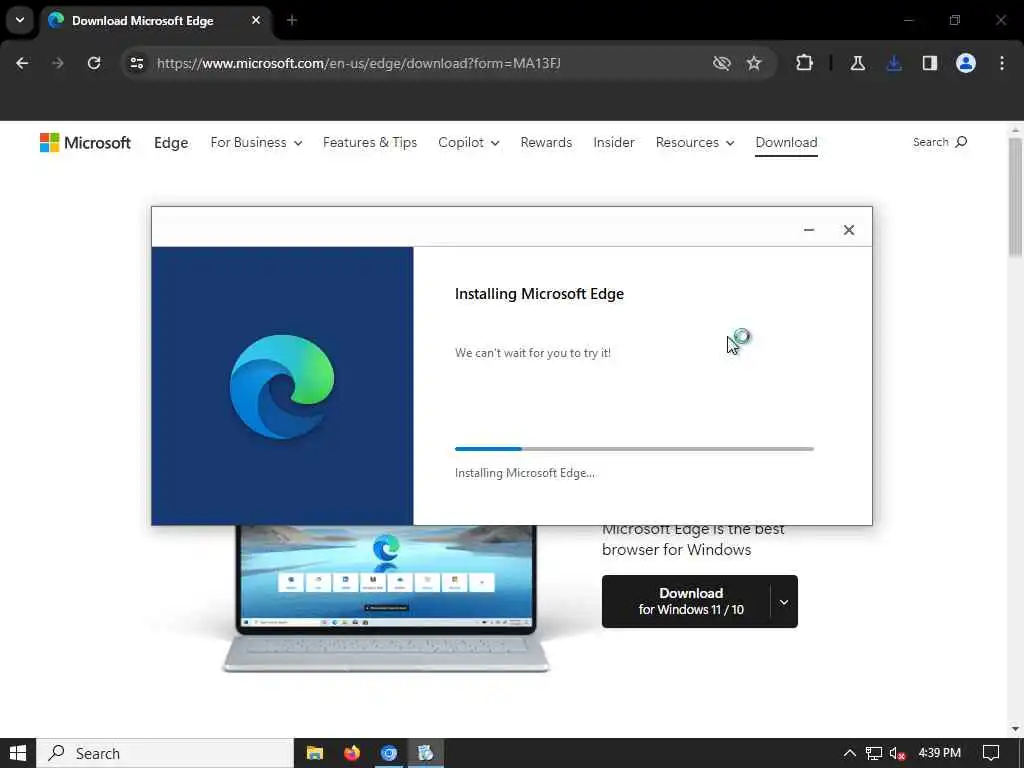Close the Download Microsoft Edge tab
Viewport: 1024px width, 768px height.
click(256, 20)
